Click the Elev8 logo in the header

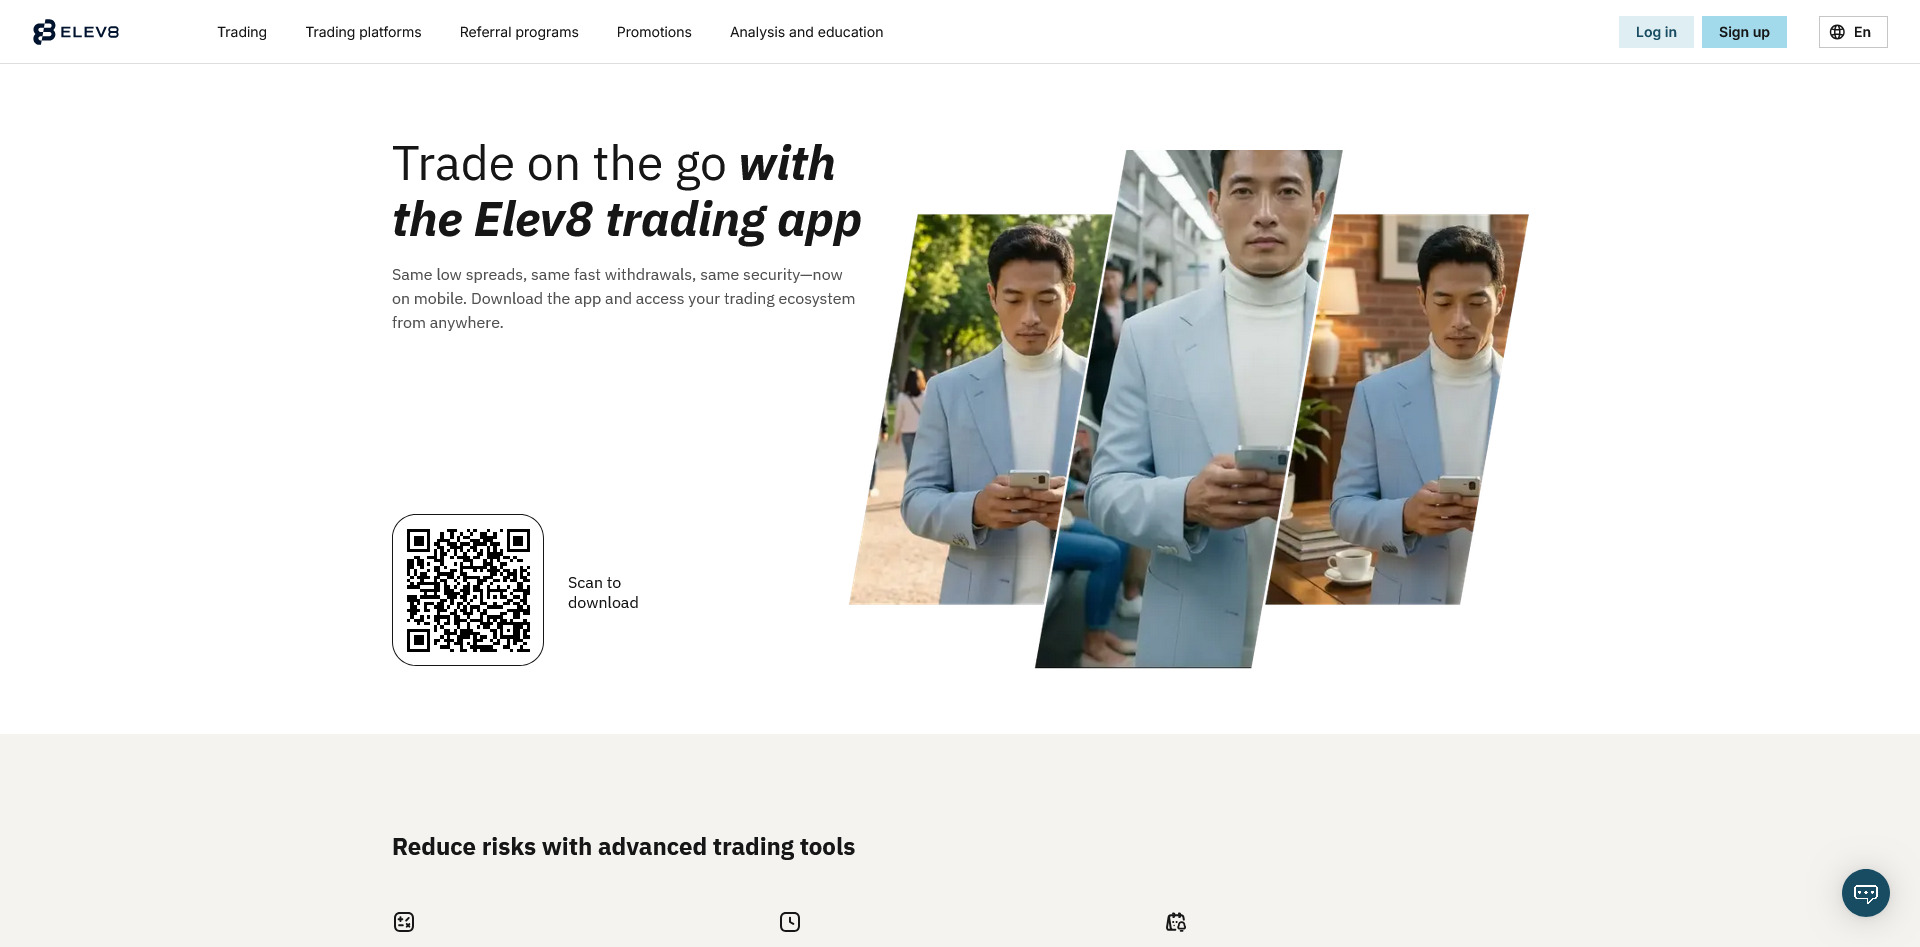click(x=76, y=32)
